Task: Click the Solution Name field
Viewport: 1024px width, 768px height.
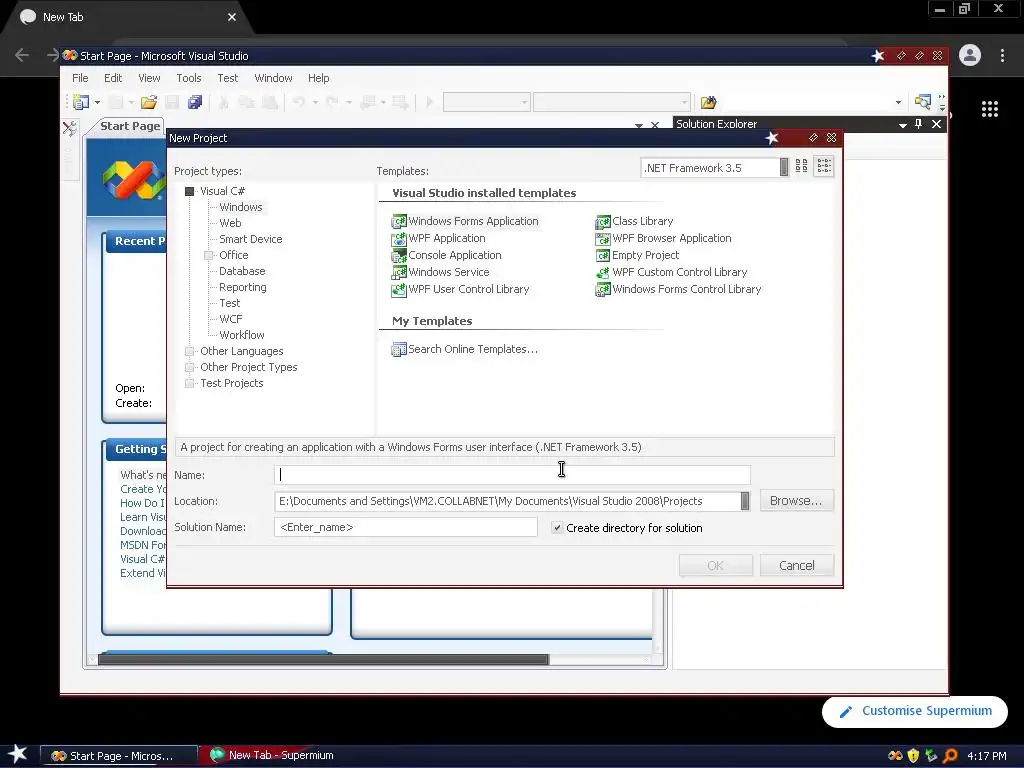Action: [406, 527]
